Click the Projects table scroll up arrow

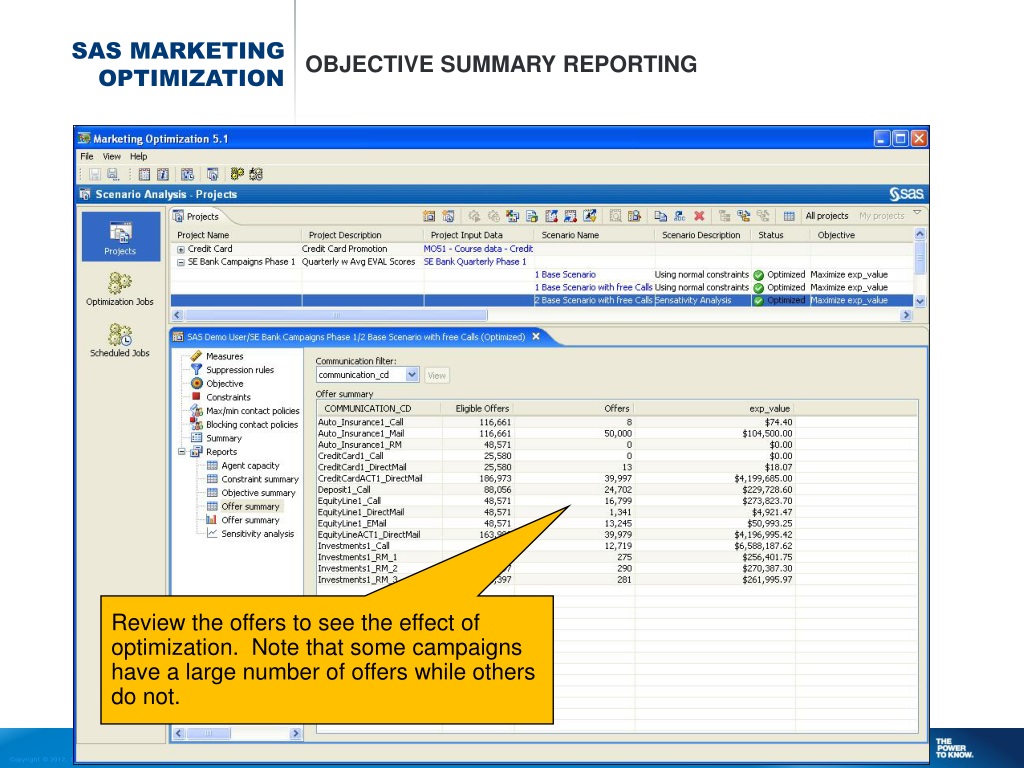[920, 234]
